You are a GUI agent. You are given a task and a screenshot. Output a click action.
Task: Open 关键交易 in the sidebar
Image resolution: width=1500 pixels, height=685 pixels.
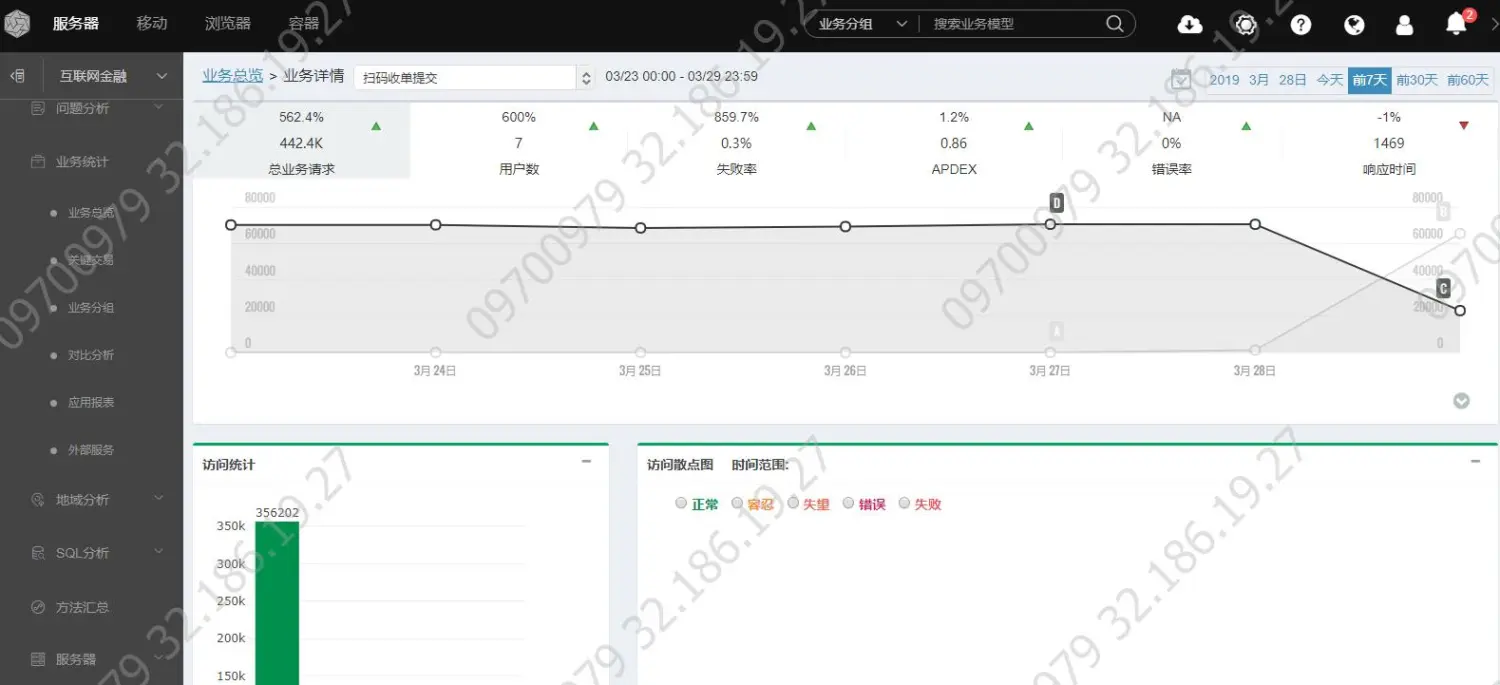coord(91,260)
